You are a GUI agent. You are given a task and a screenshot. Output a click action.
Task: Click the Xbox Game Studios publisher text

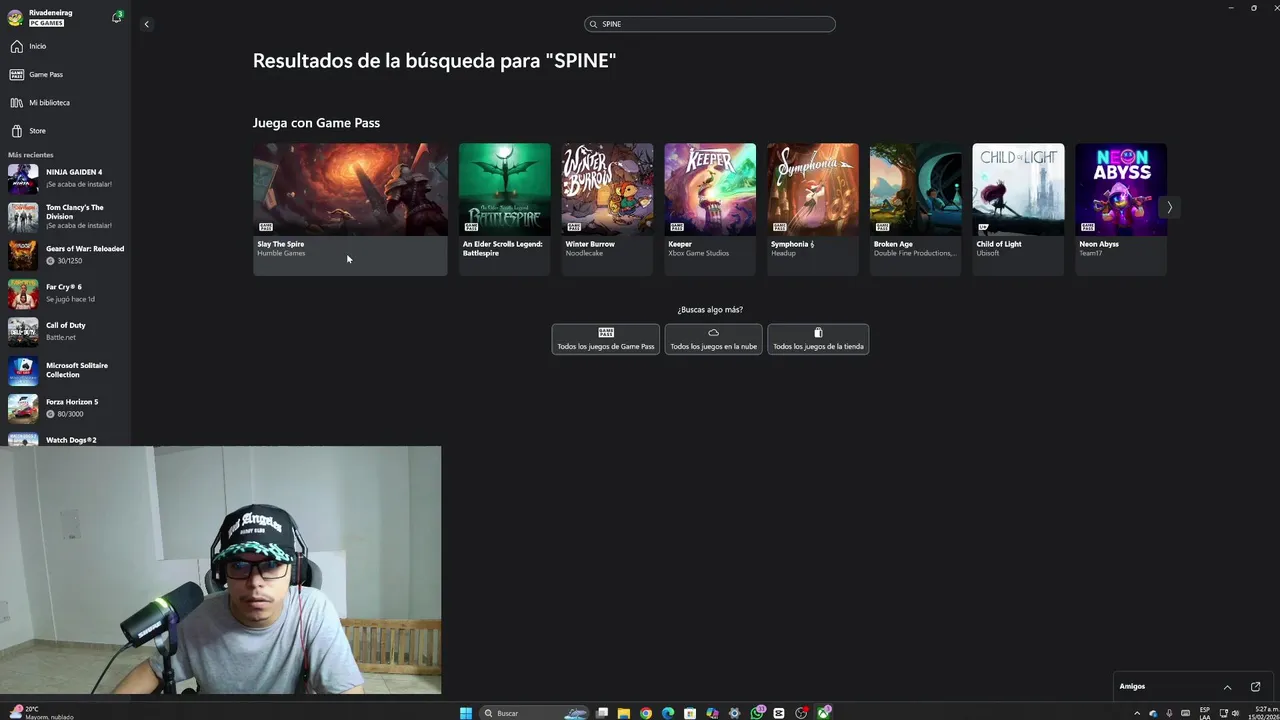coord(698,253)
